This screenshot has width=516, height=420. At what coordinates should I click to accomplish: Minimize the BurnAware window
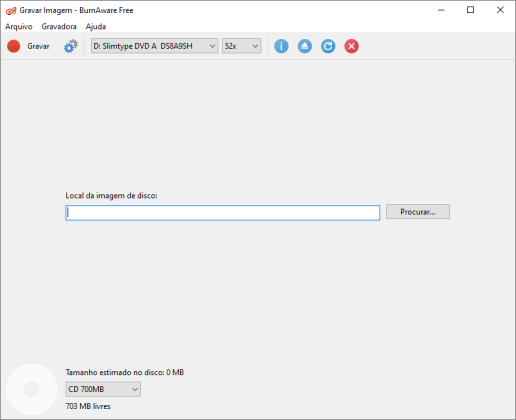point(441,10)
